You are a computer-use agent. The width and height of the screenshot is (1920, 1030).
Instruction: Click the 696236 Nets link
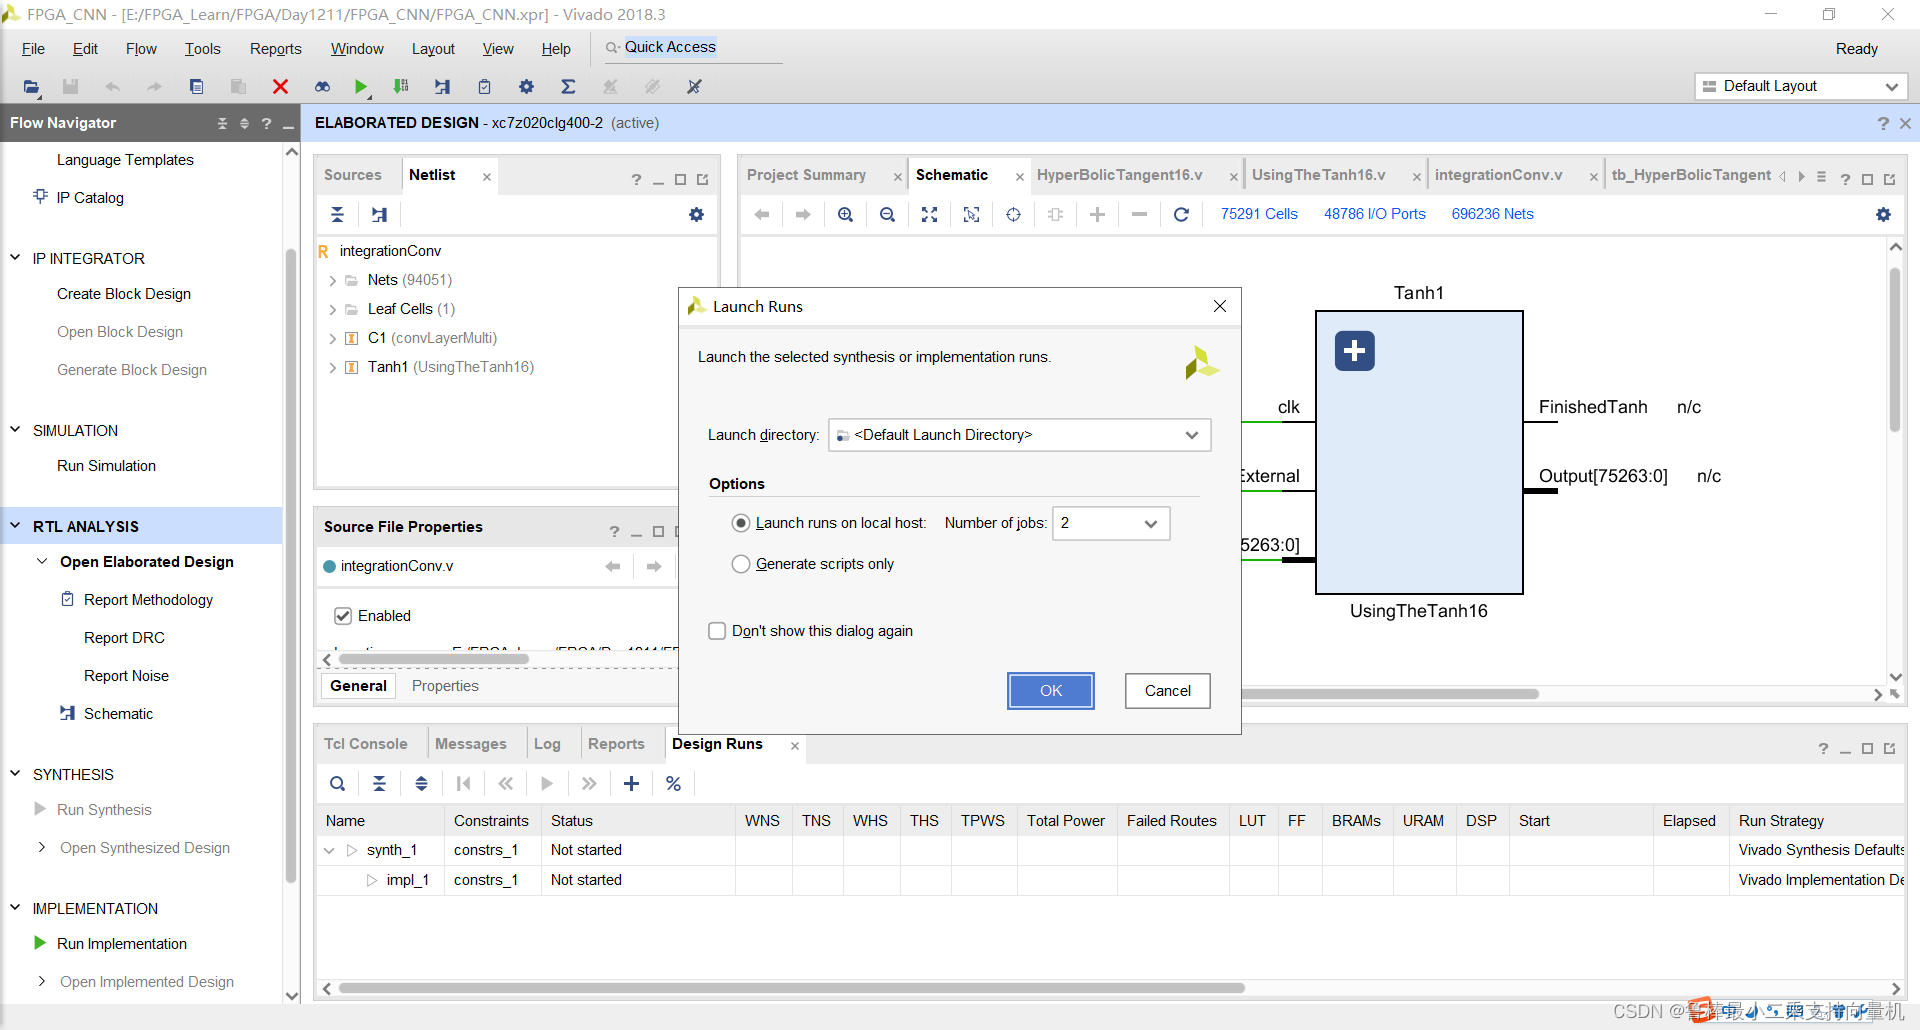1492,214
